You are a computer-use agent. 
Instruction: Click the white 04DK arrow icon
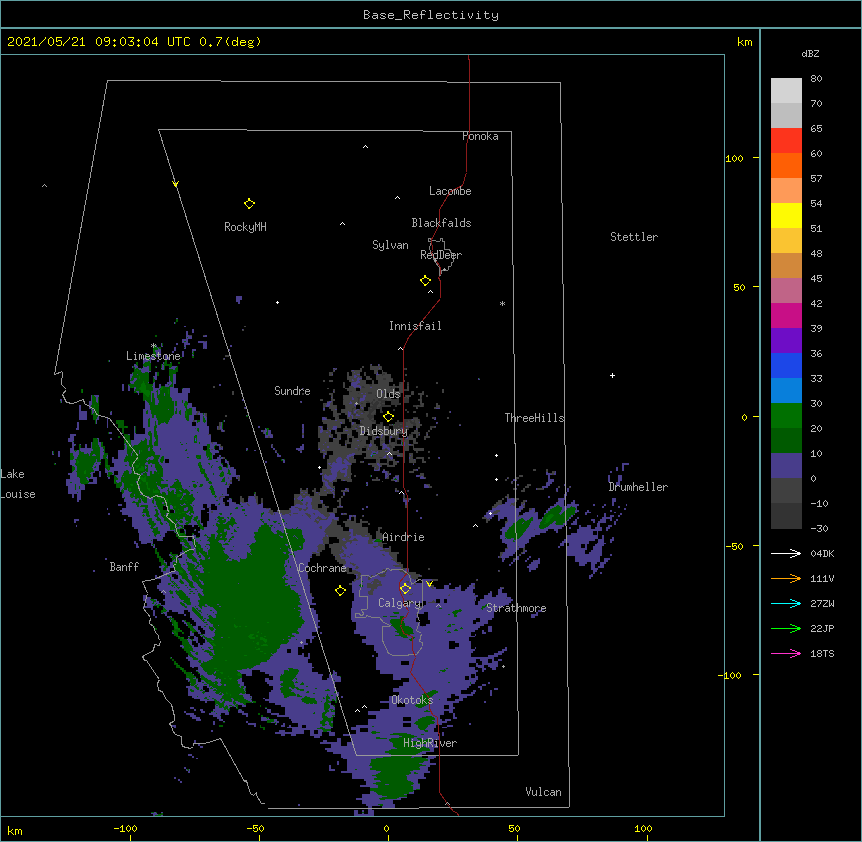point(786,553)
